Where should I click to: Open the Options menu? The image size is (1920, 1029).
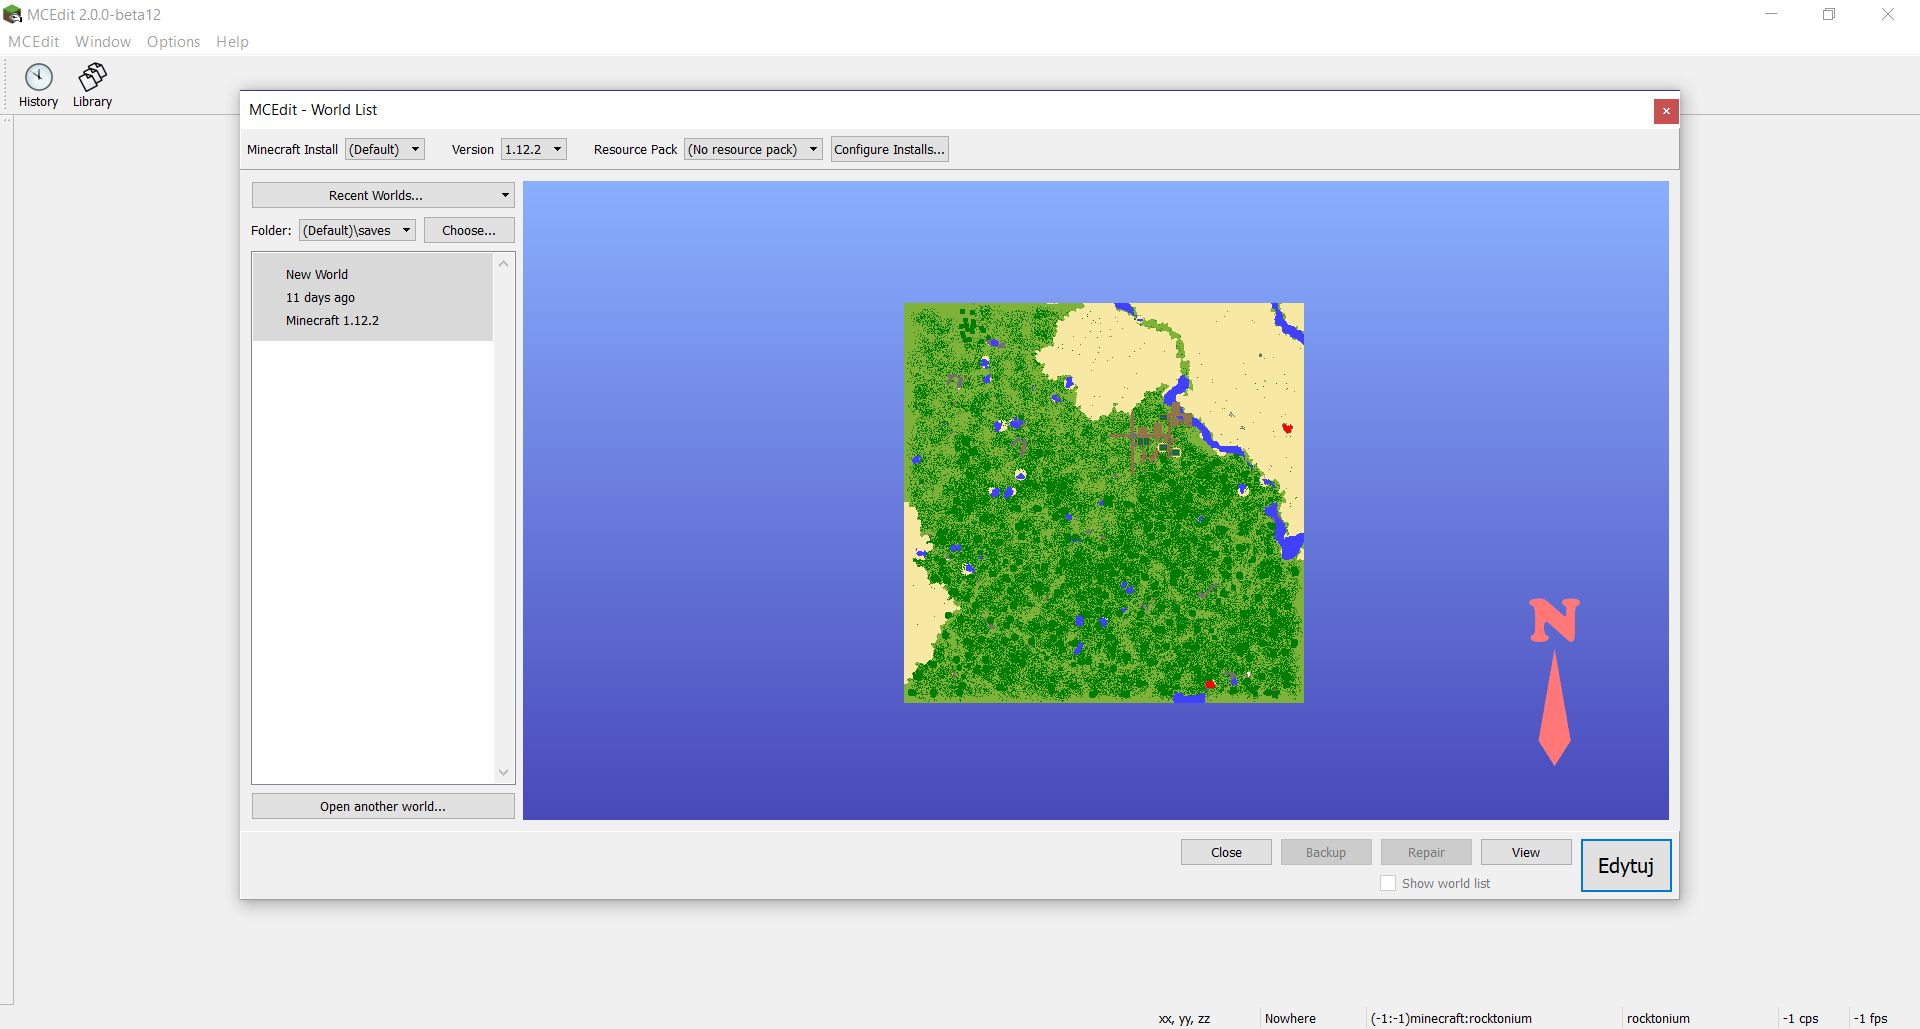[173, 41]
